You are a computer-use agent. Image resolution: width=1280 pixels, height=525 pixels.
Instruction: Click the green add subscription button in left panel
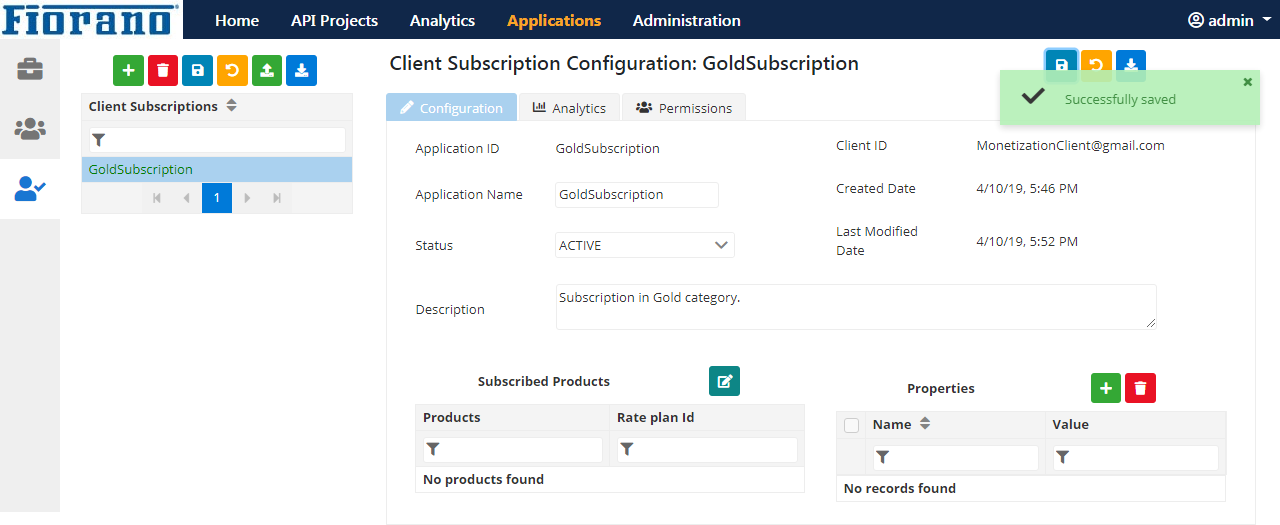point(128,70)
